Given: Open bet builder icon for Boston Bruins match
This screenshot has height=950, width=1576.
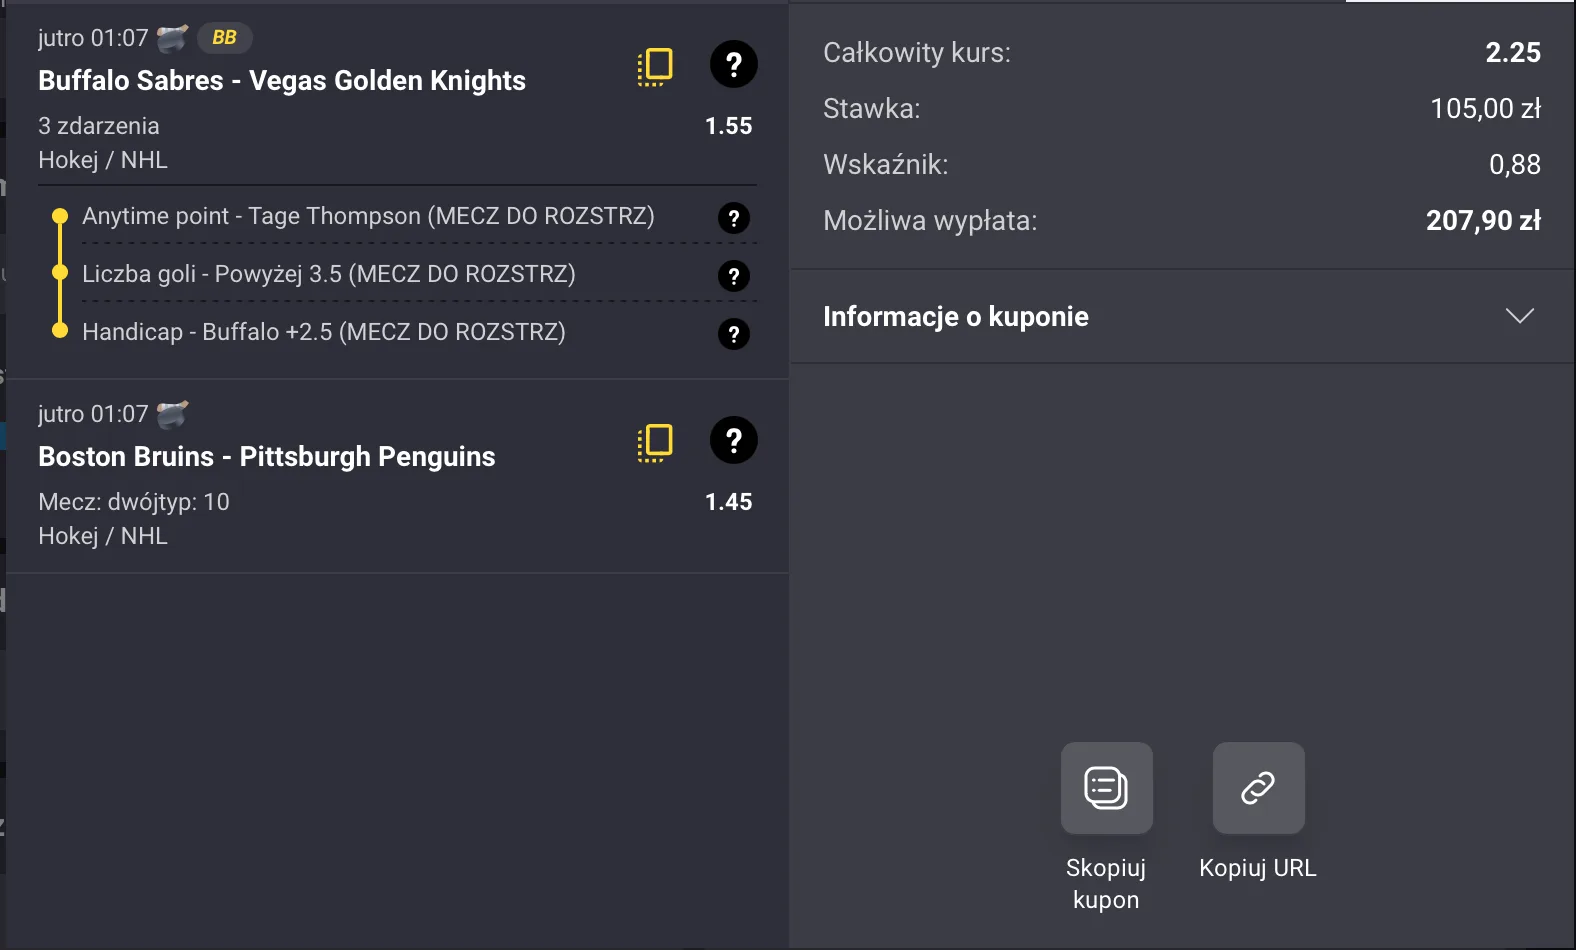Looking at the screenshot, I should [654, 440].
